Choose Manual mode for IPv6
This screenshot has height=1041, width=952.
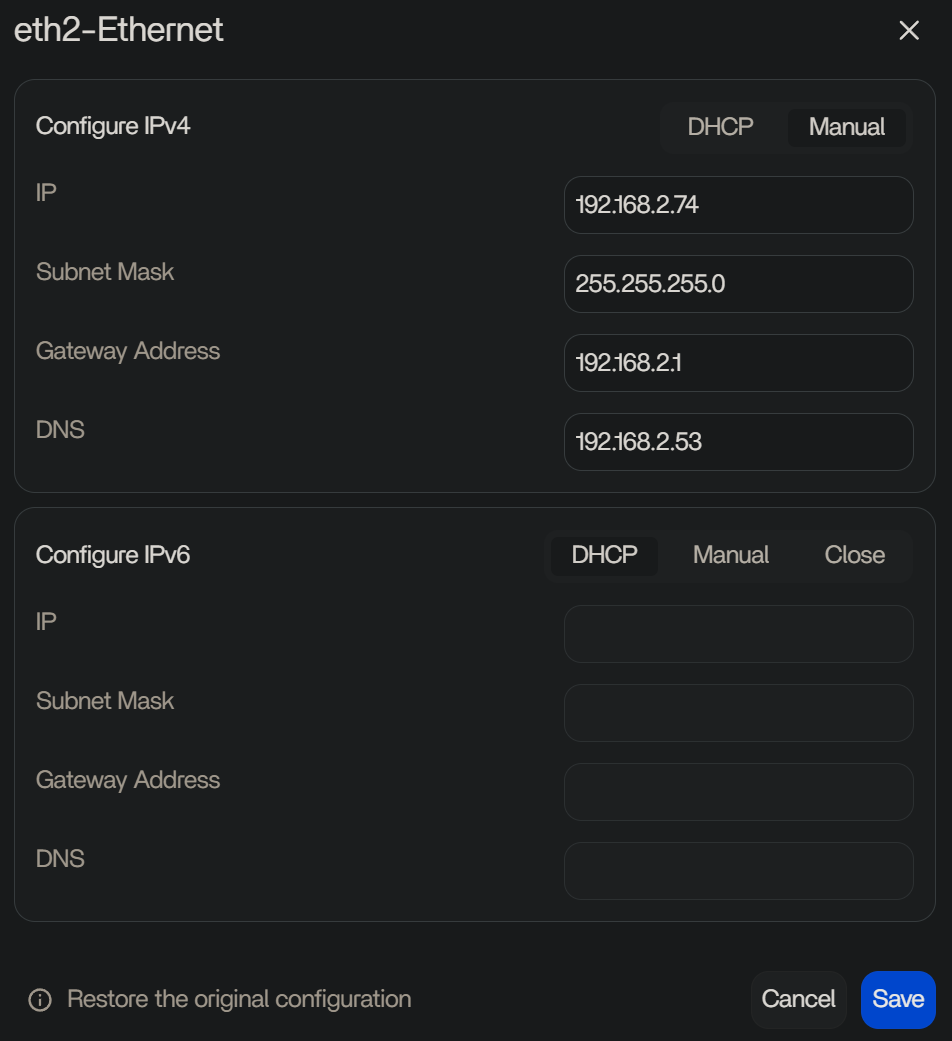731,555
